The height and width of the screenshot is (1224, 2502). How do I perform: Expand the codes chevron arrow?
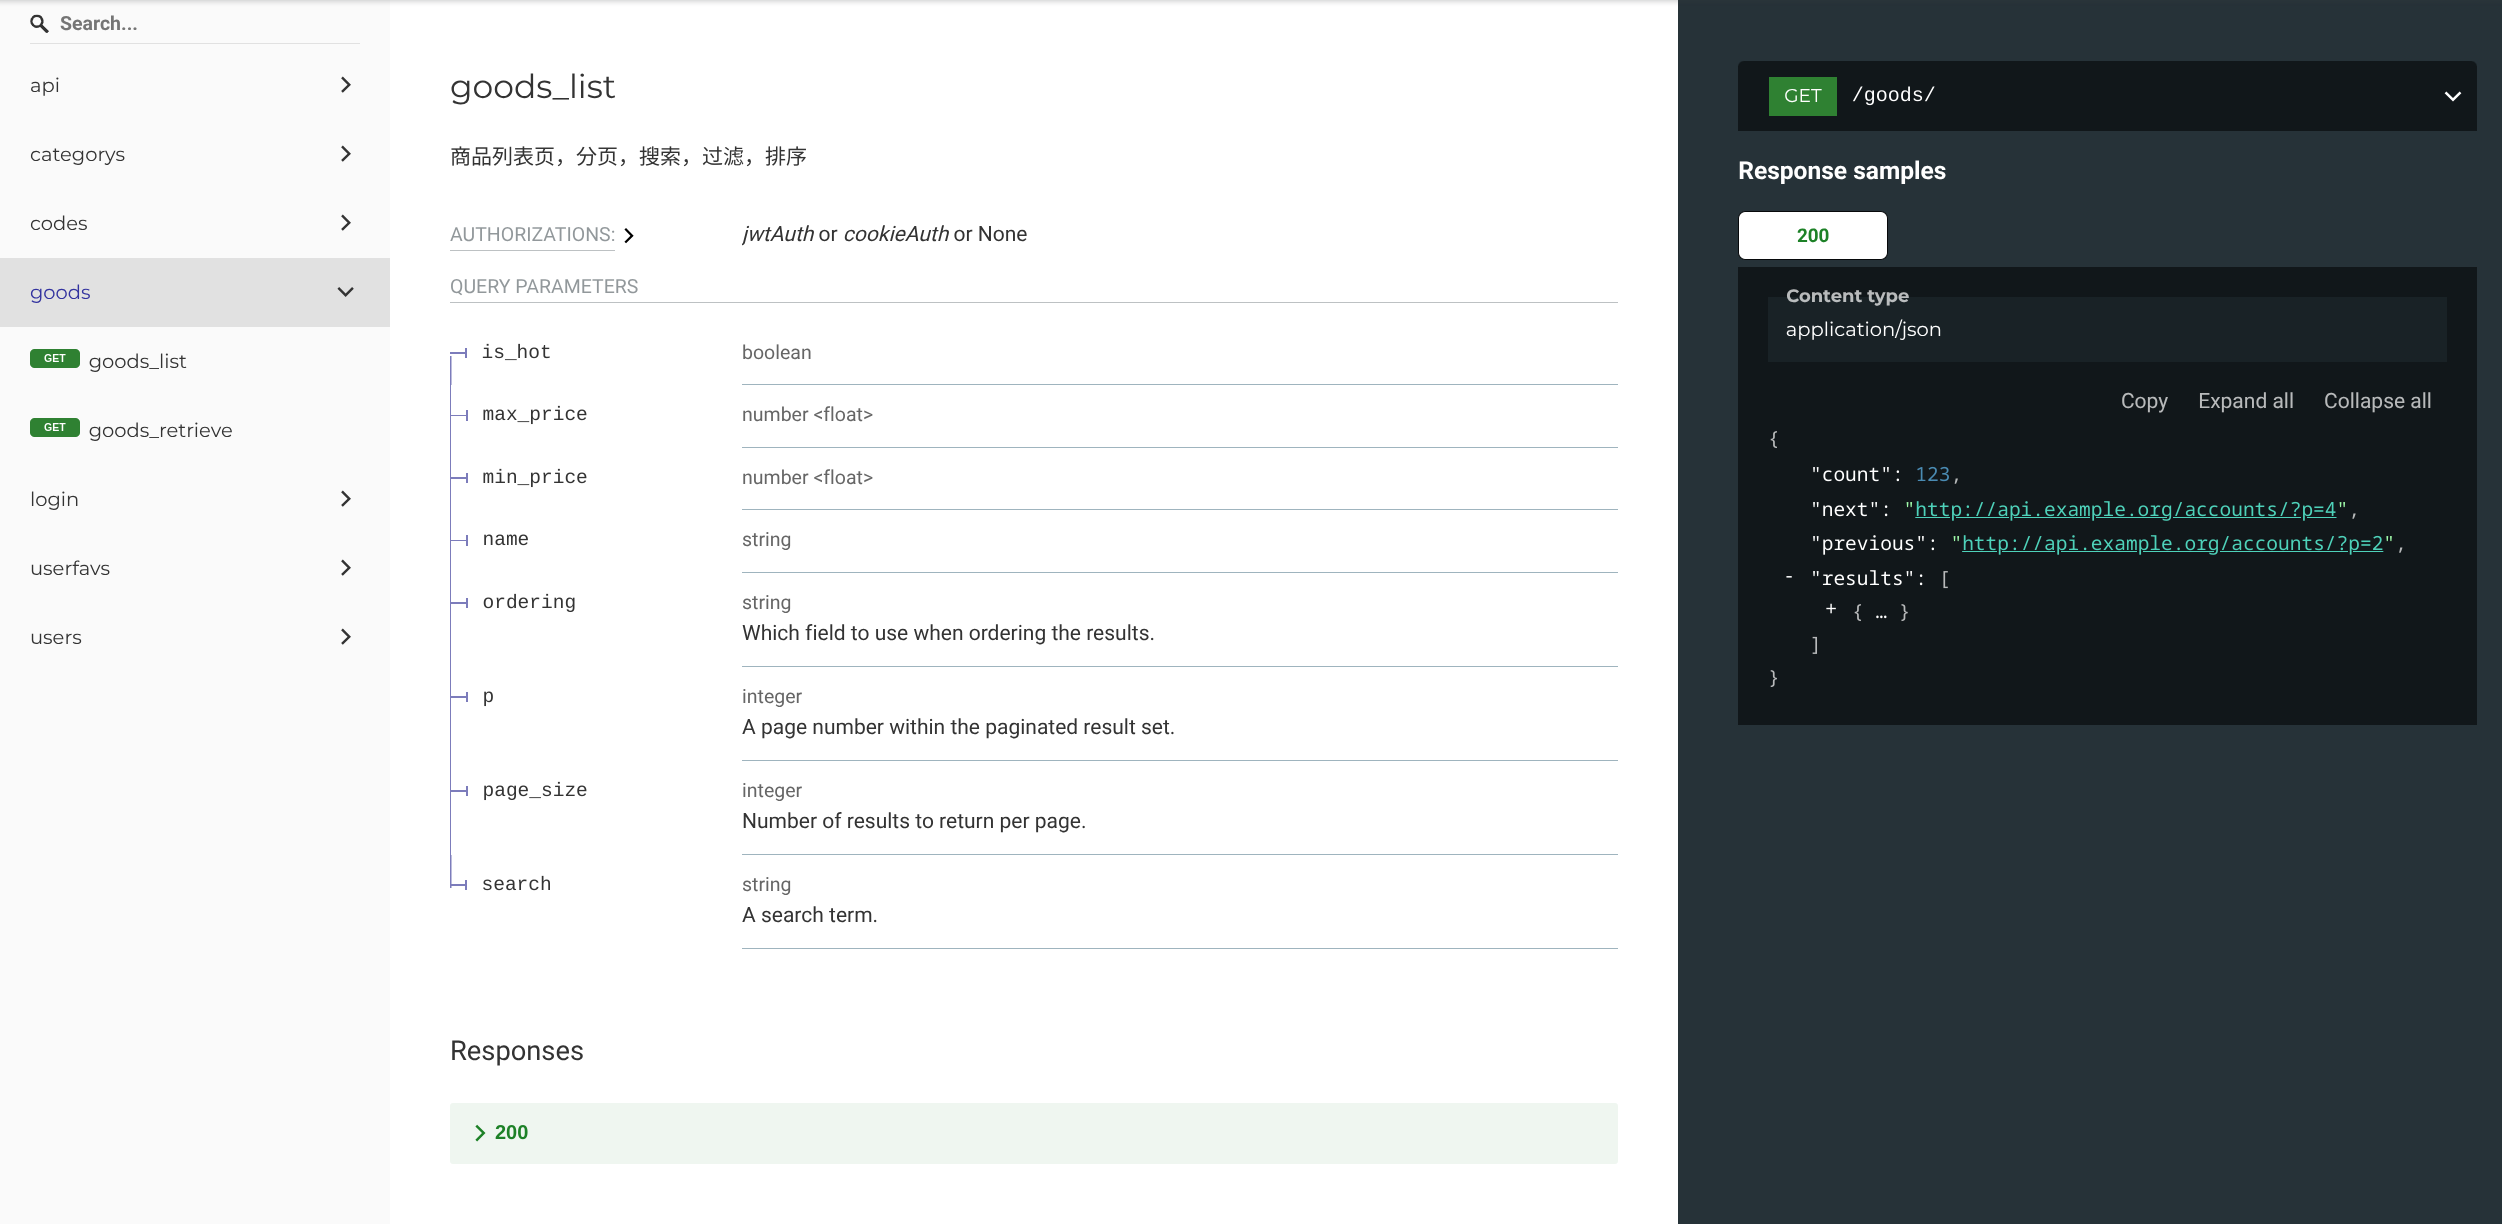[345, 223]
